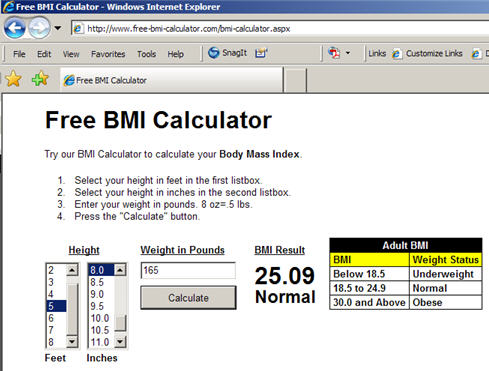Viewport: 489px width, 371px height.
Task: Open the Favorites menu
Action: pos(108,54)
